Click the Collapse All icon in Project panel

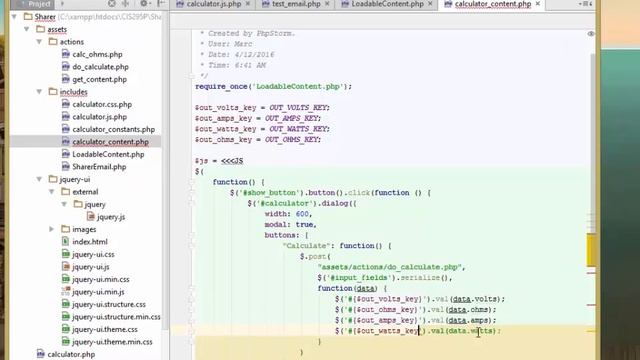[x=125, y=4]
